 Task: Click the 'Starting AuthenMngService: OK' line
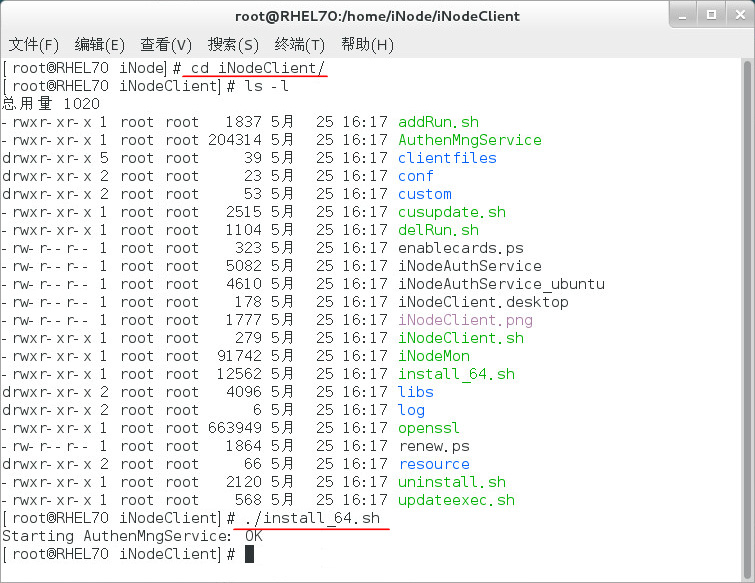coord(132,536)
